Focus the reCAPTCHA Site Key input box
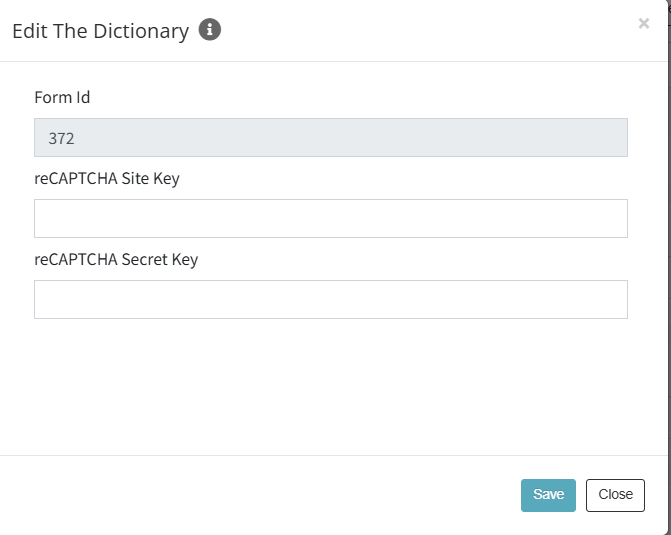Screen dimensions: 671x535 331,218
